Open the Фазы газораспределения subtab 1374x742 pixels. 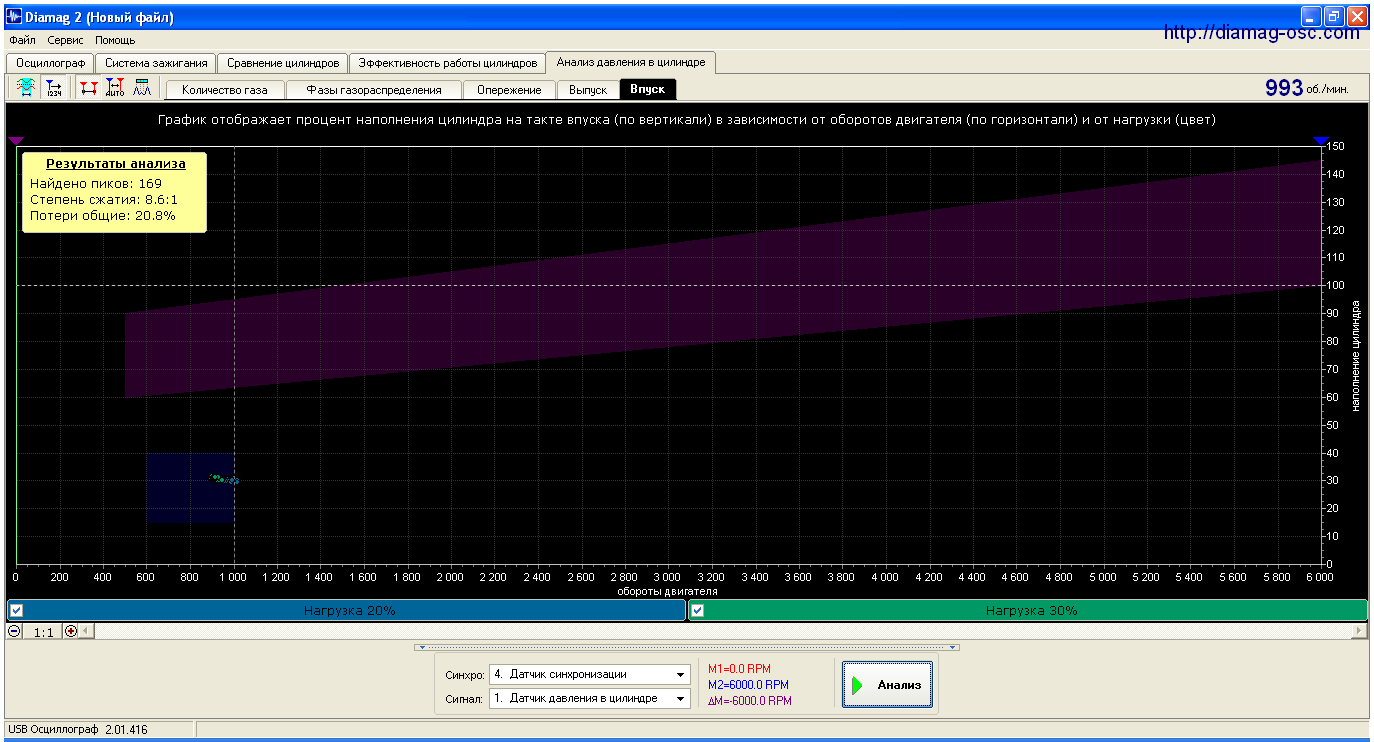[x=374, y=90]
